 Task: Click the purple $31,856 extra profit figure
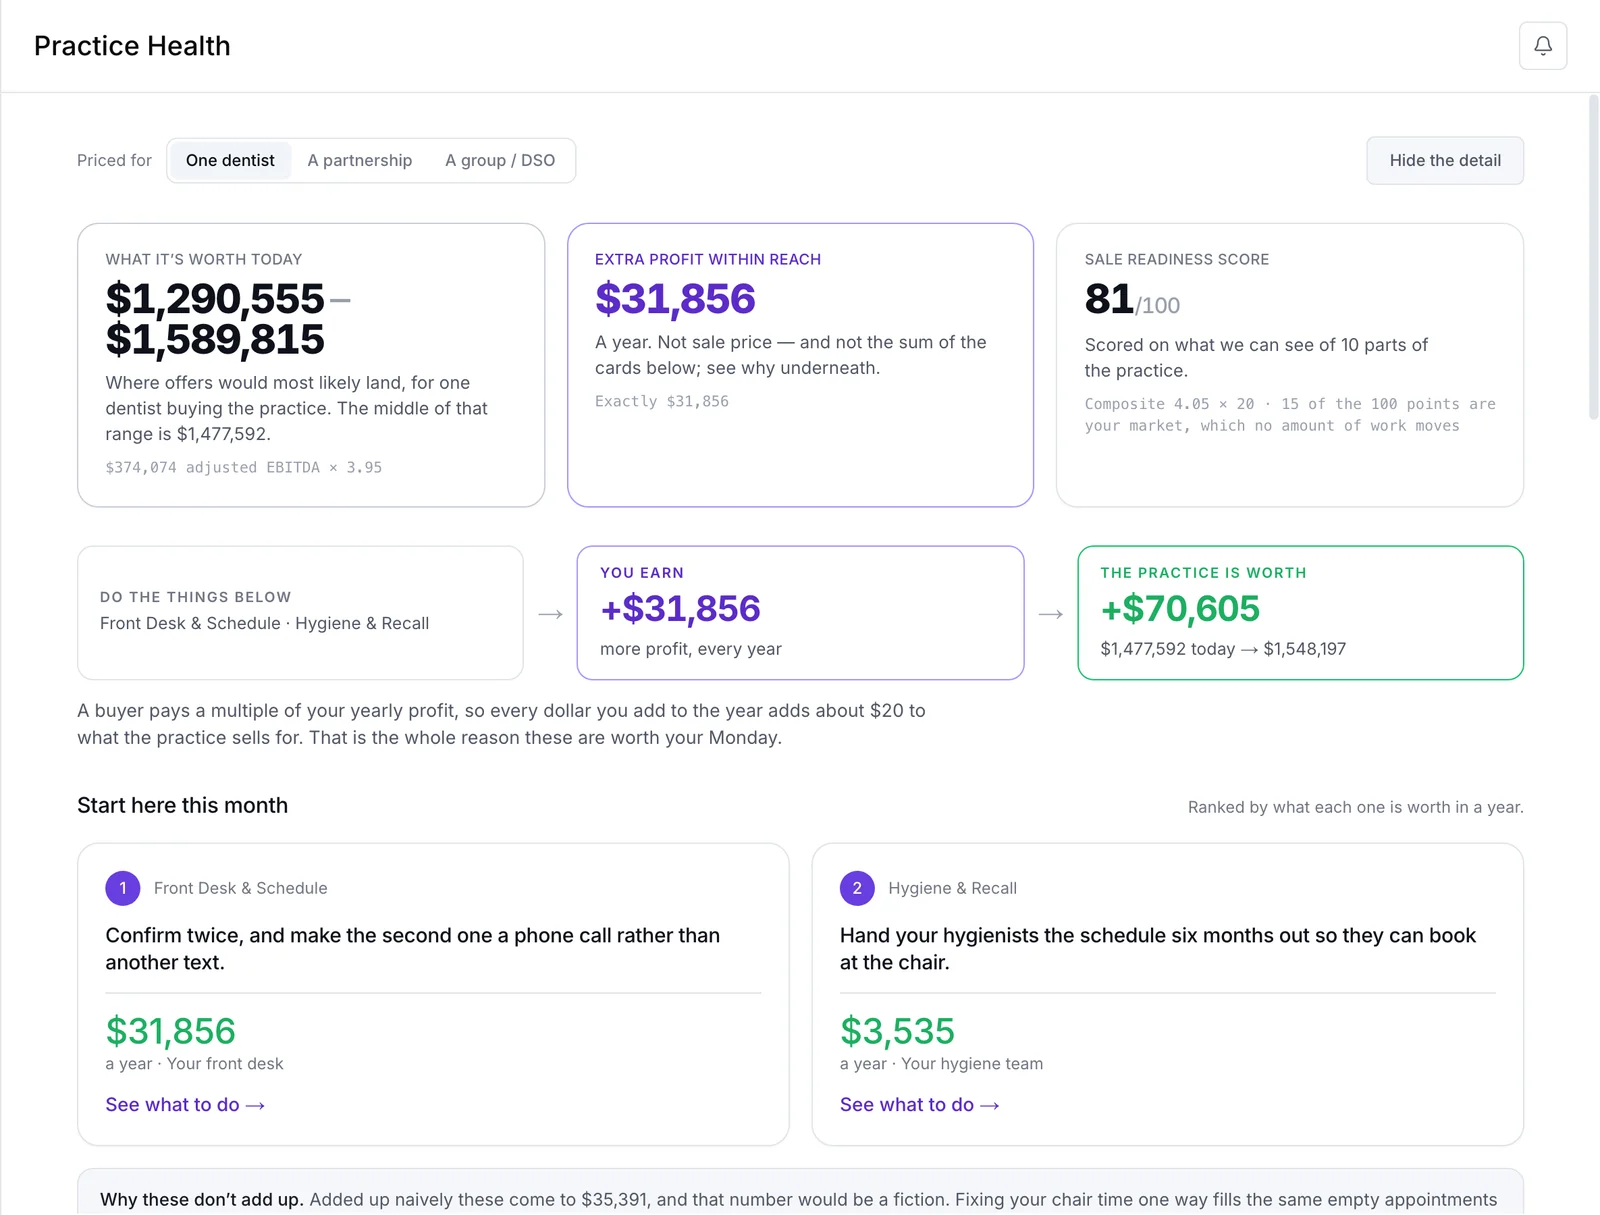(675, 299)
